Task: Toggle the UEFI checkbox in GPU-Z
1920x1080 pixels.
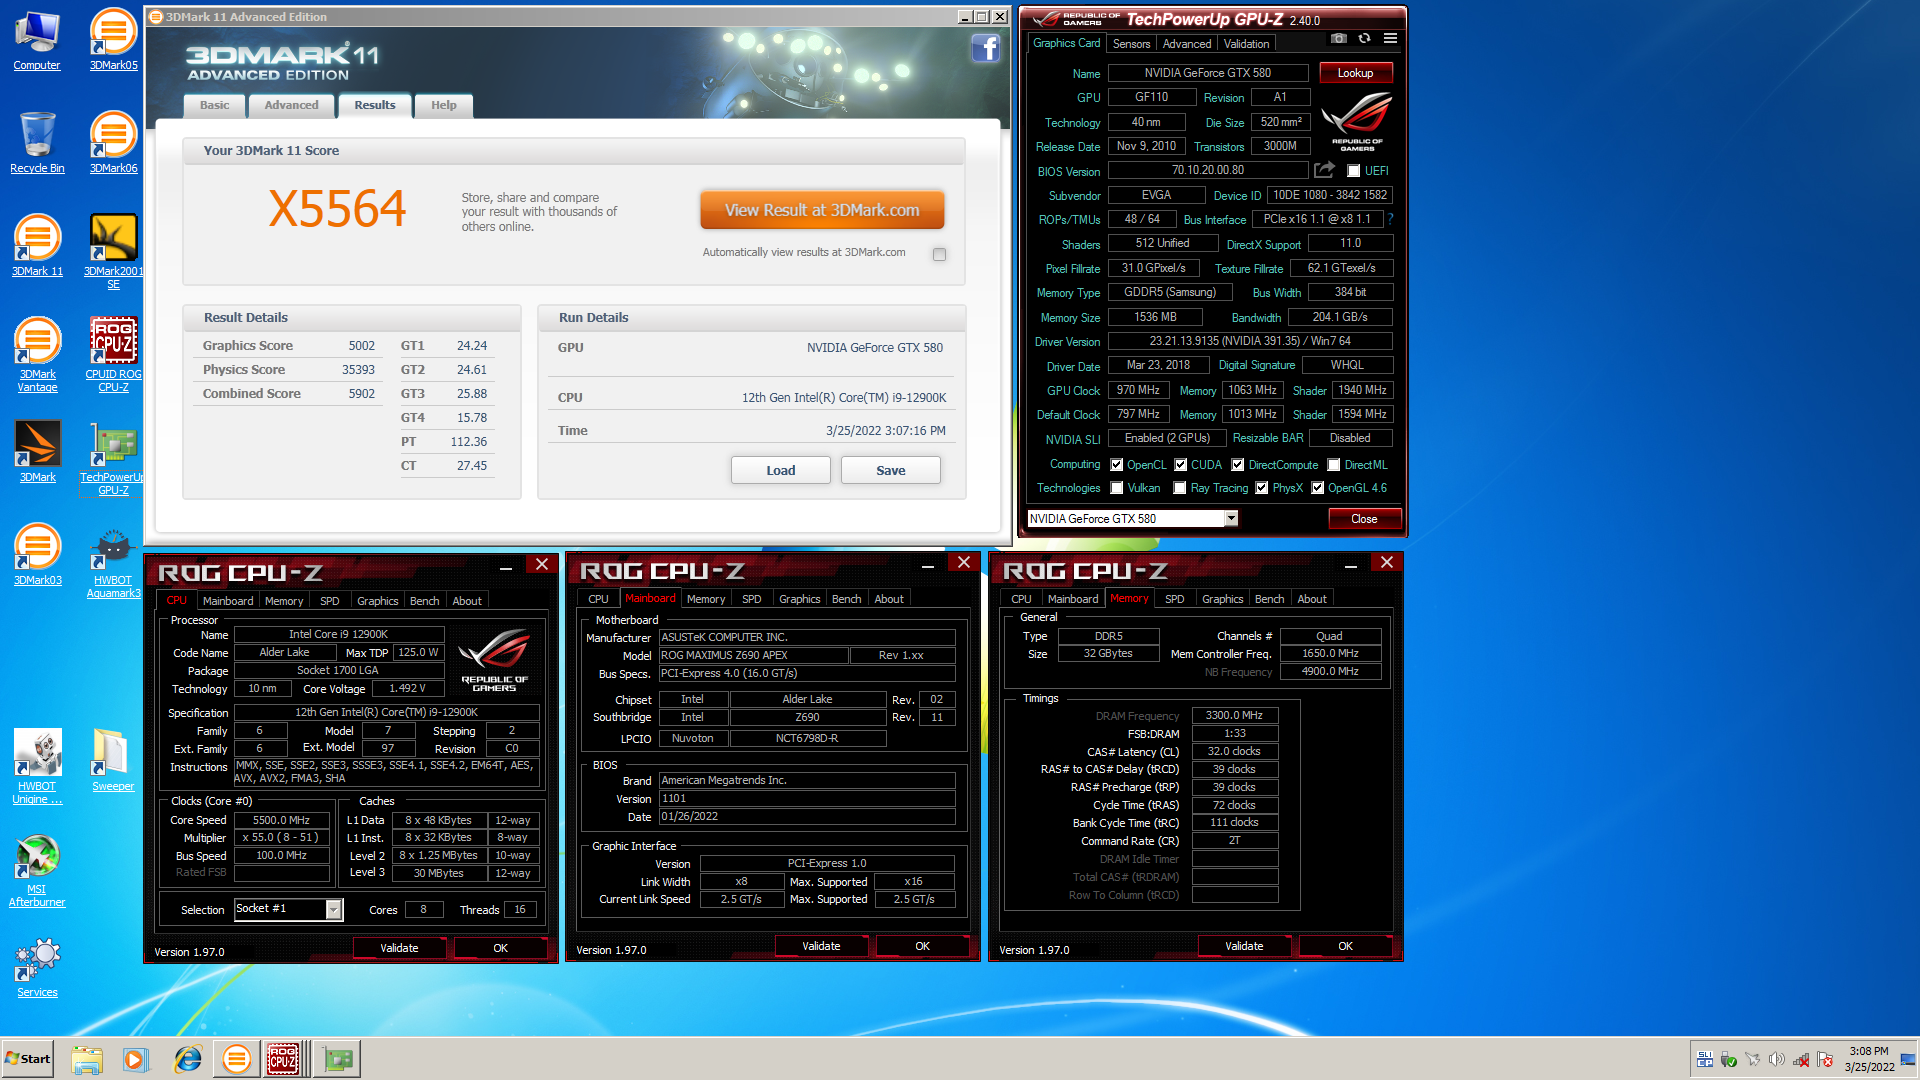Action: (x=1354, y=171)
